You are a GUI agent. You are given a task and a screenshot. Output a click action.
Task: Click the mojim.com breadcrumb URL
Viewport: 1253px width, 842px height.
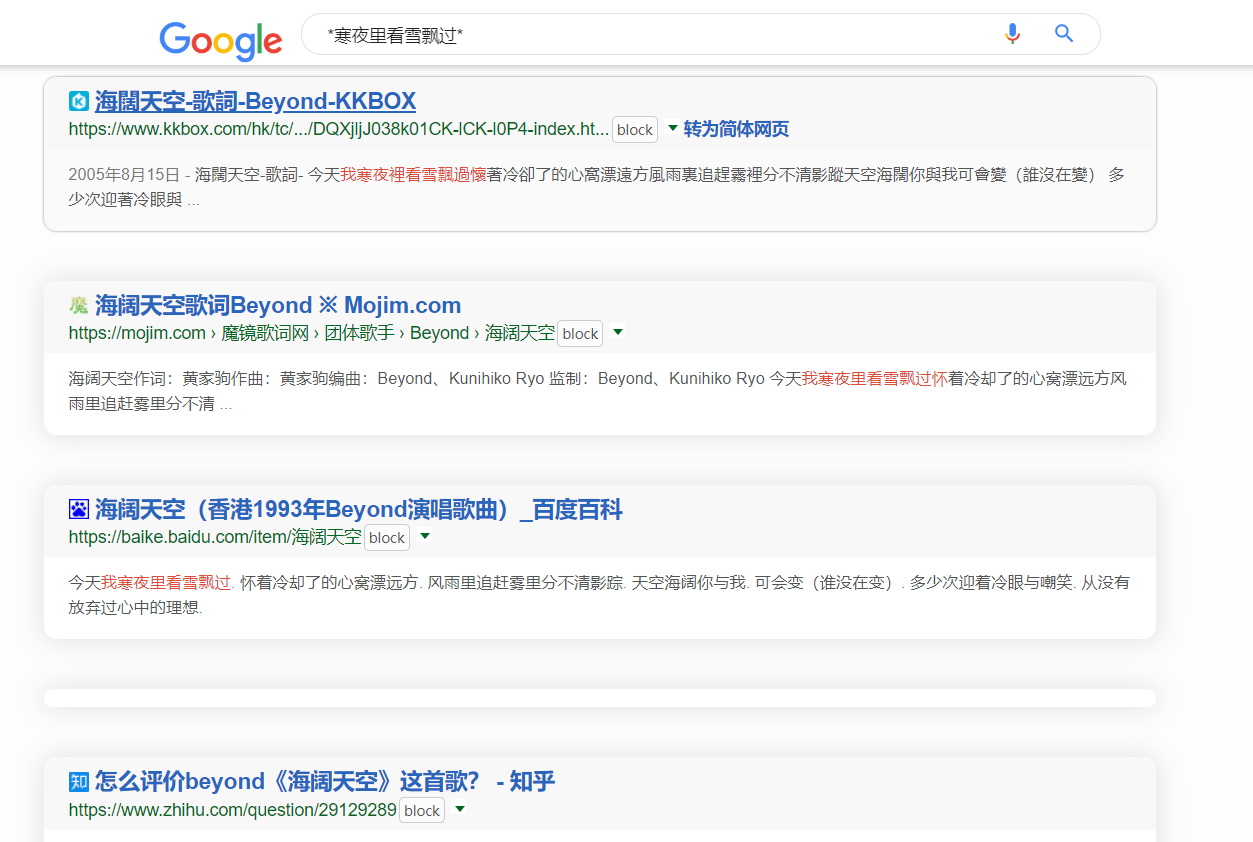pos(312,333)
